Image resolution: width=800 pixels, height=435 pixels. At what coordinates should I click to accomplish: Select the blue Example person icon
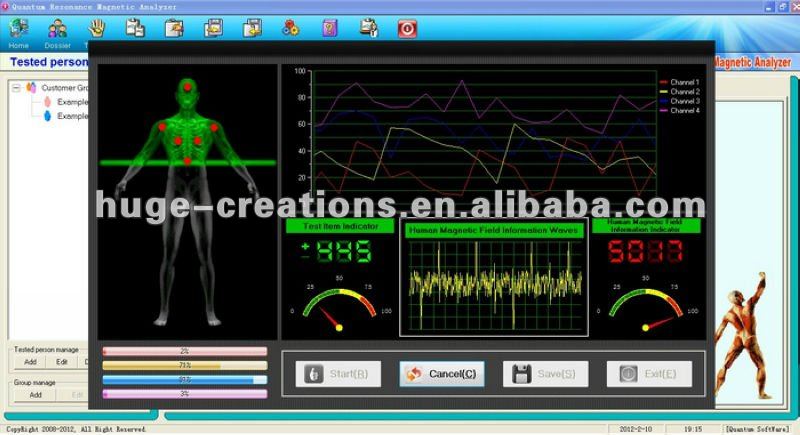[47, 116]
